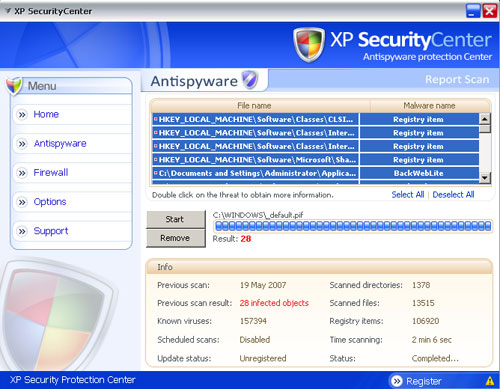Viewport: 500px width, 389px height.
Task: Select Registry item cell for Microsoft\Sha row
Action: click(x=419, y=160)
